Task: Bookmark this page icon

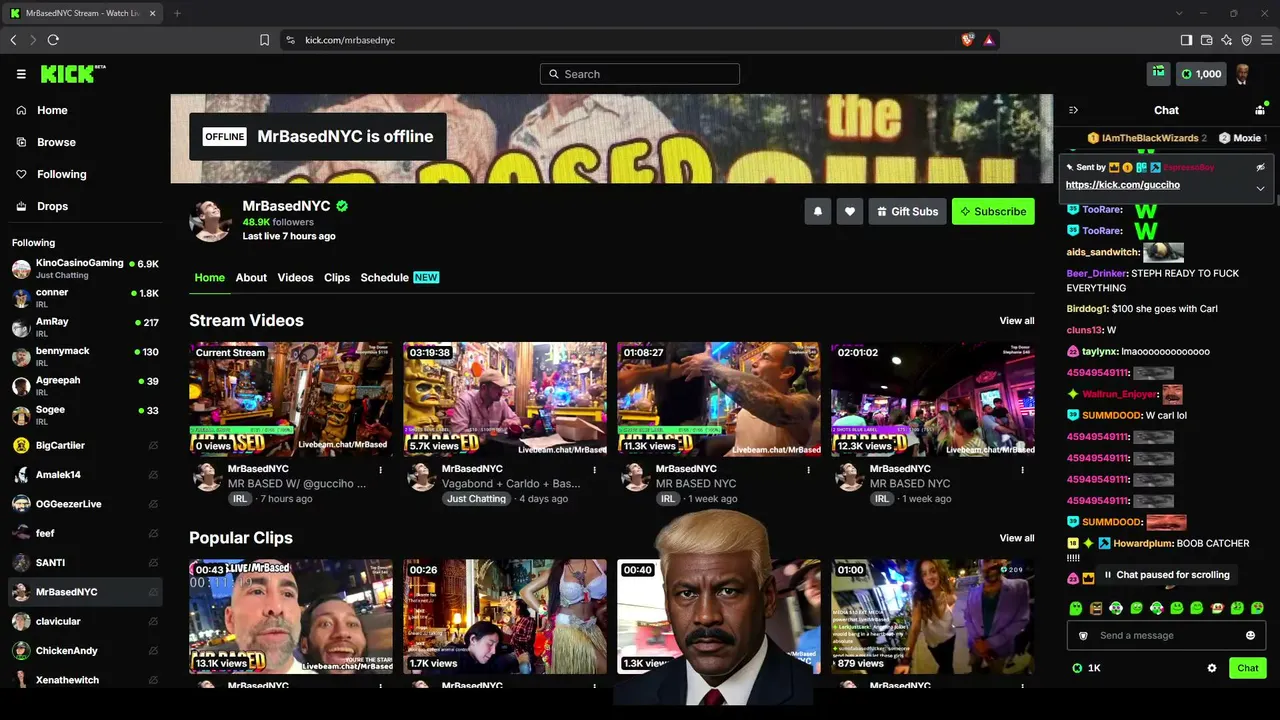Action: 264,40
